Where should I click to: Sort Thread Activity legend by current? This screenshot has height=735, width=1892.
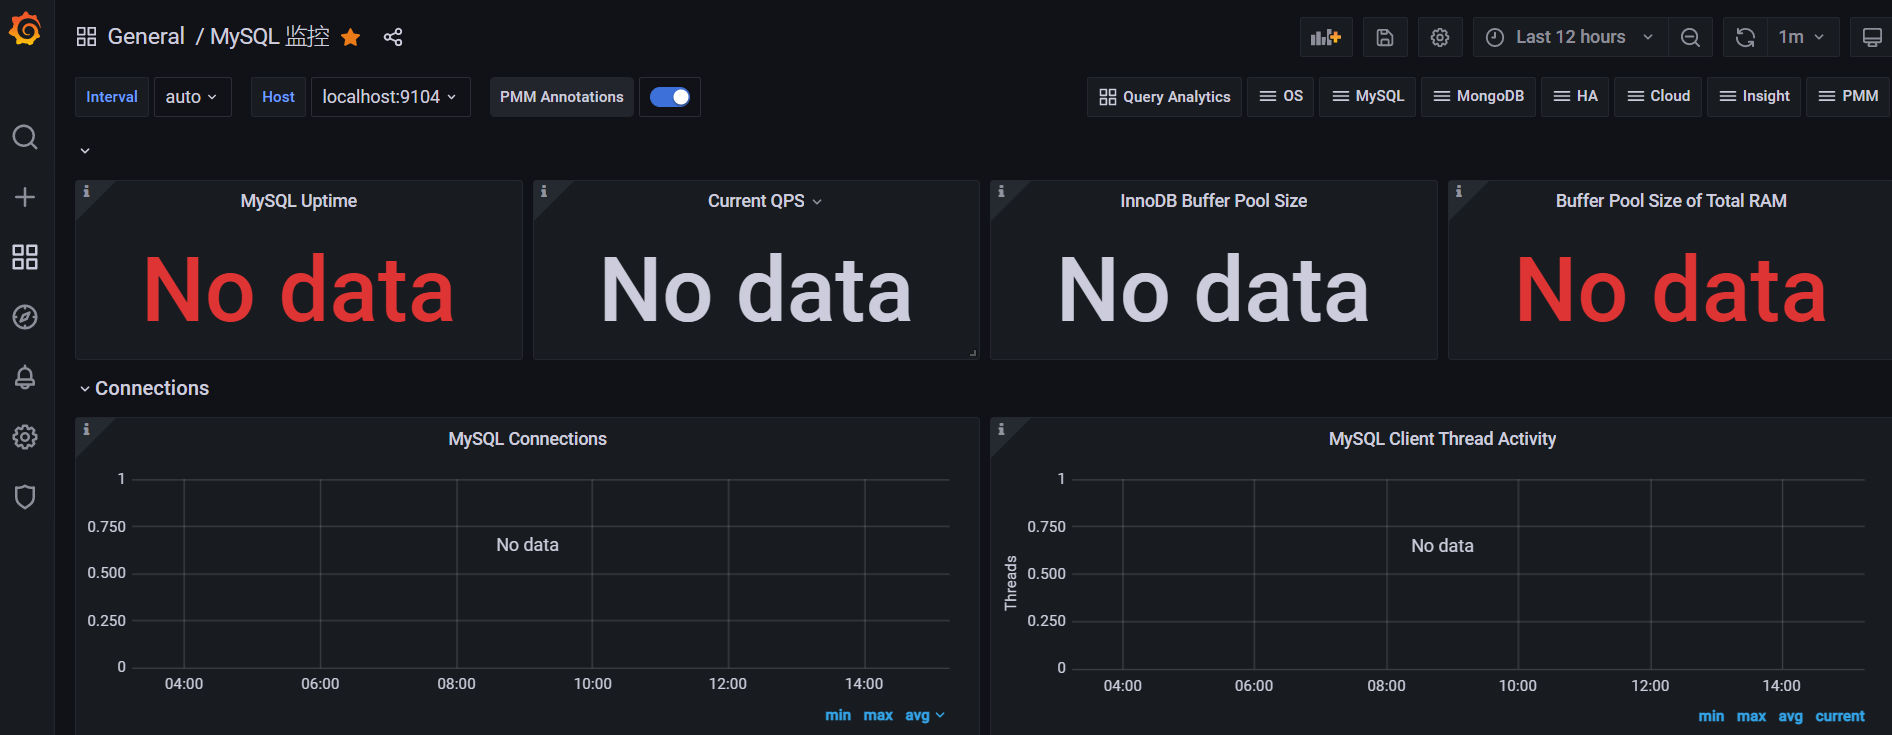point(1840,716)
